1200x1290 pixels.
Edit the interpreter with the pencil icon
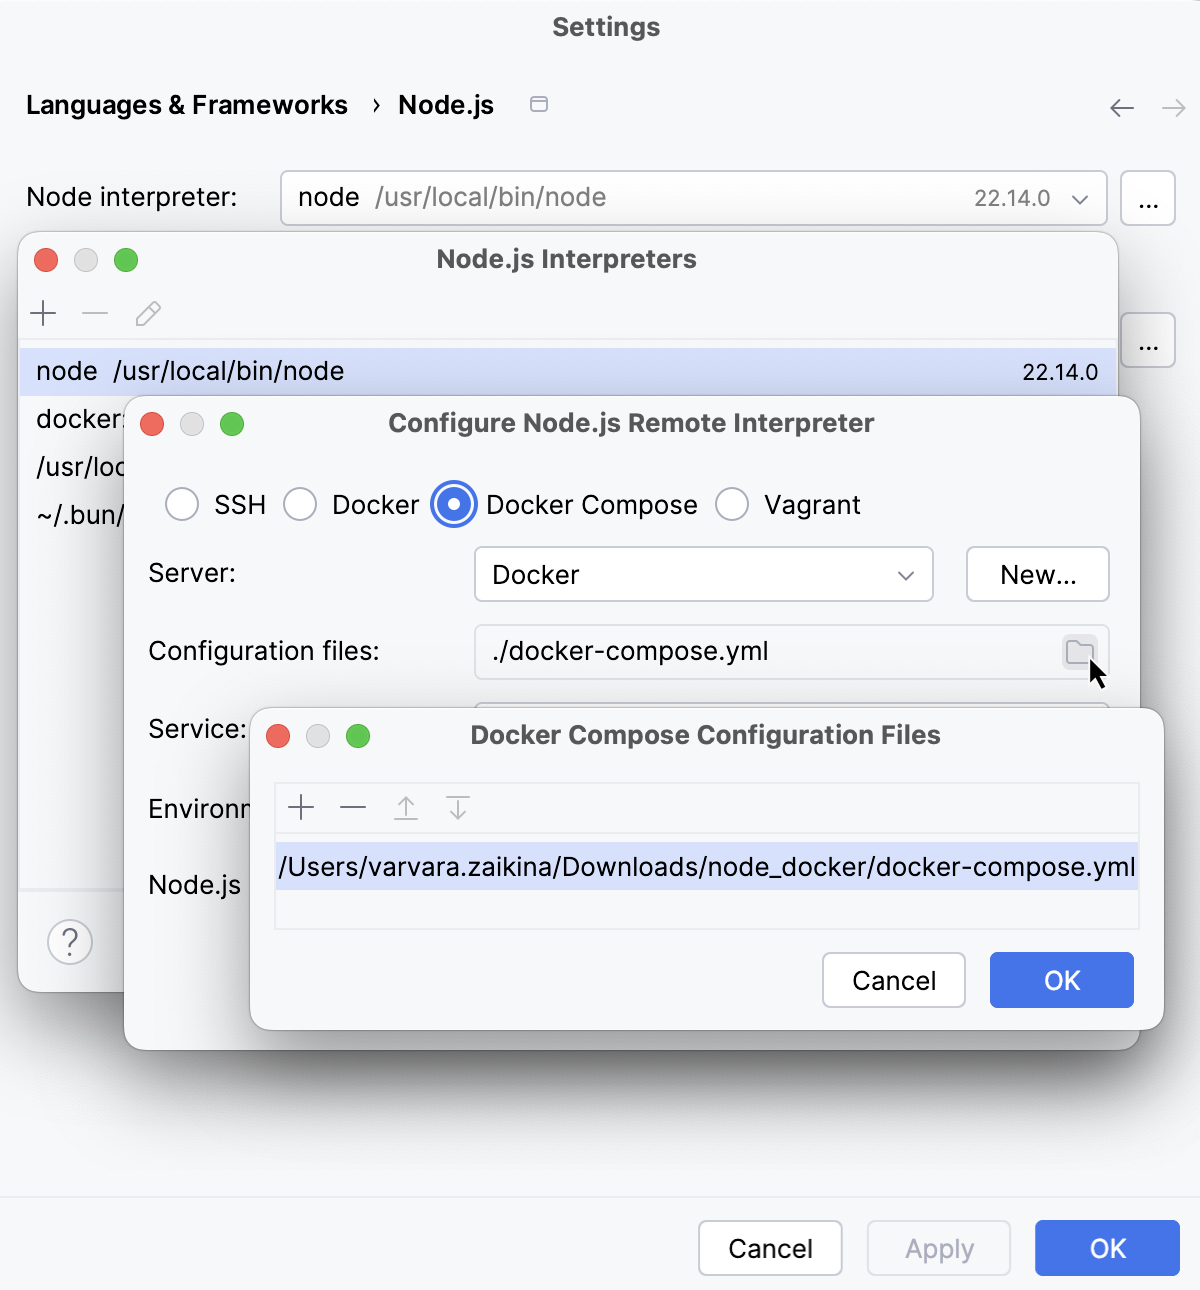click(147, 313)
